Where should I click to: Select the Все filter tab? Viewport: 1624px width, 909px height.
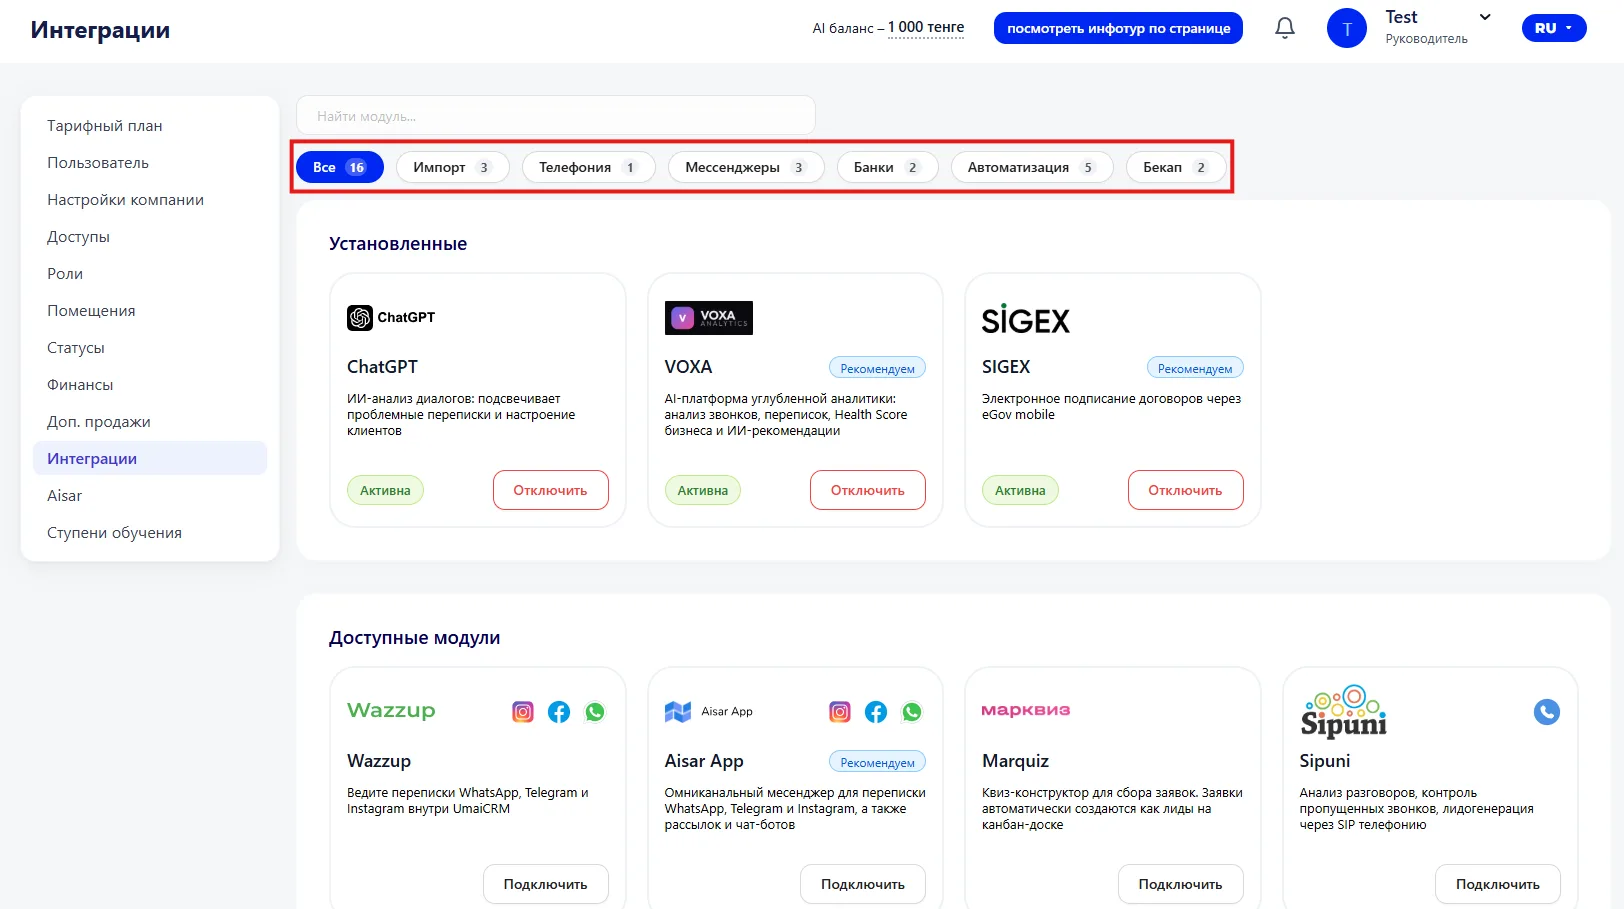pos(340,167)
